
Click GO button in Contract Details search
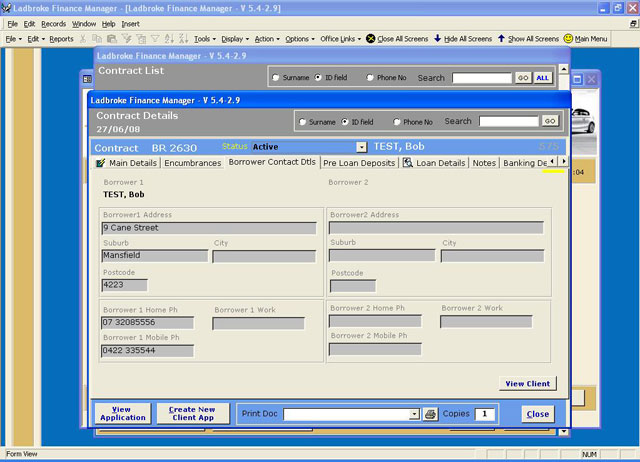coord(550,121)
